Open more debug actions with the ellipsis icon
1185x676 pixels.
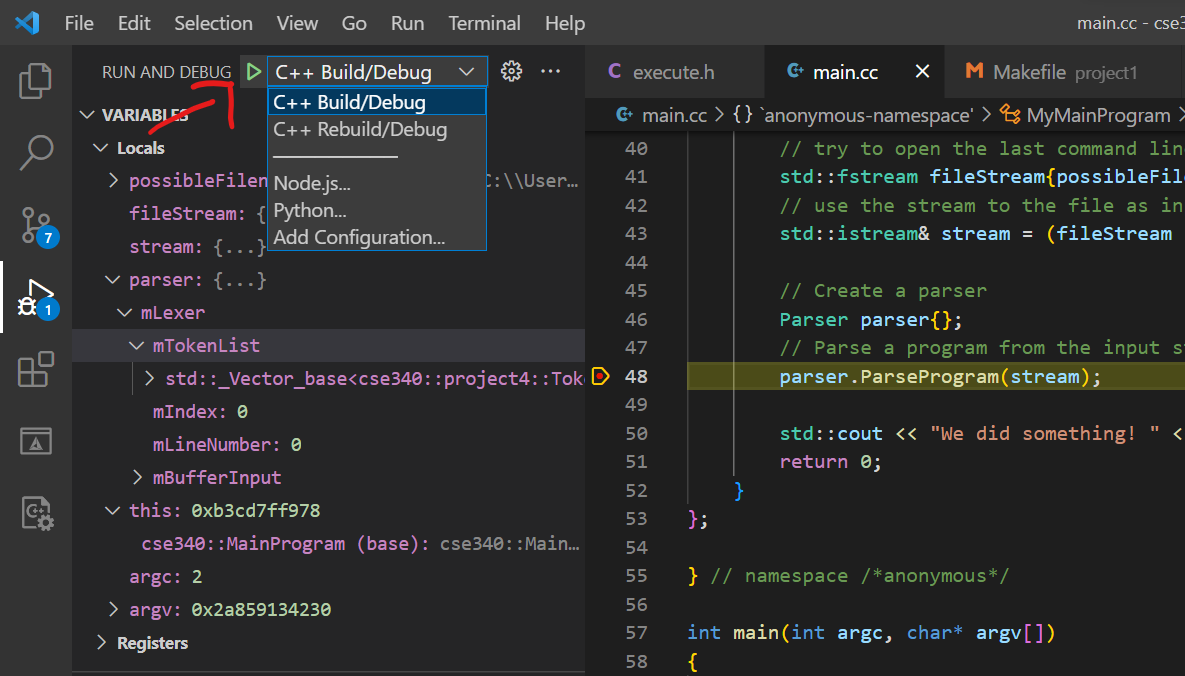pyautogui.click(x=550, y=71)
